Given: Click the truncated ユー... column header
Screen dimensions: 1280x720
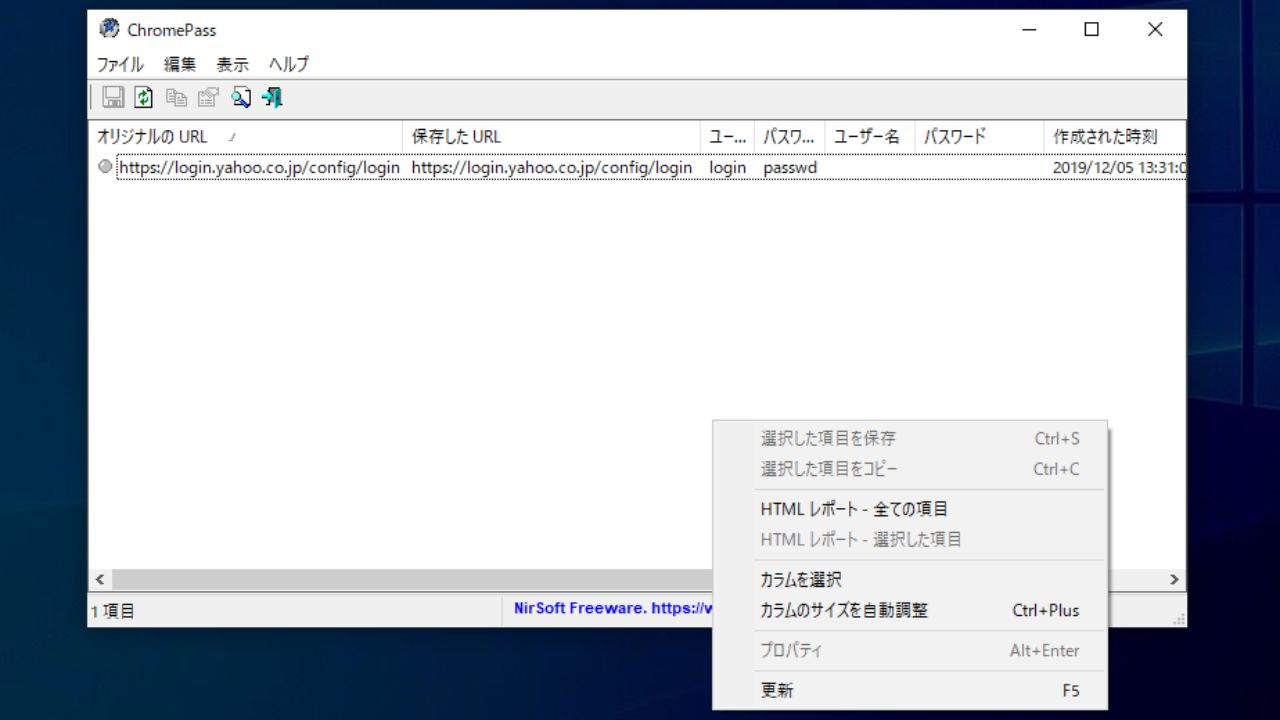Looking at the screenshot, I should tap(727, 137).
